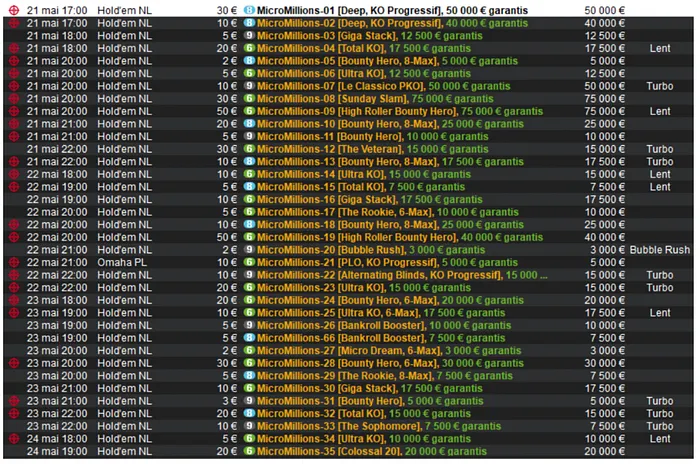Click the 8-max badge of MicroMillions-05
This screenshot has width=700, height=464.
point(249,60)
